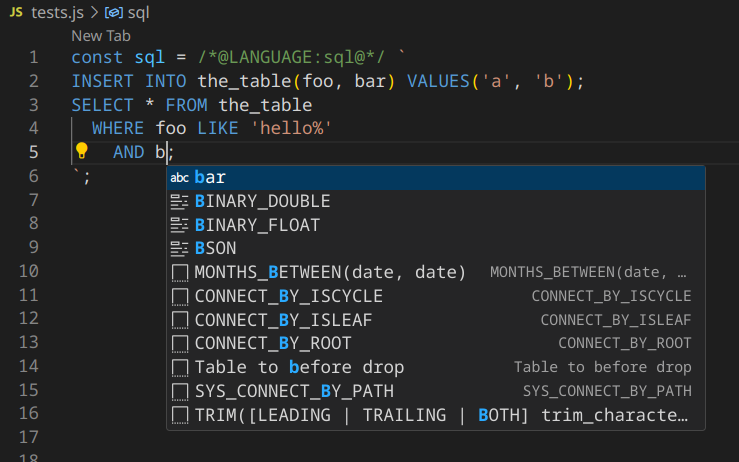739x462 pixels.
Task: Open tests.js breadcrumb segment
Action: click(50, 10)
